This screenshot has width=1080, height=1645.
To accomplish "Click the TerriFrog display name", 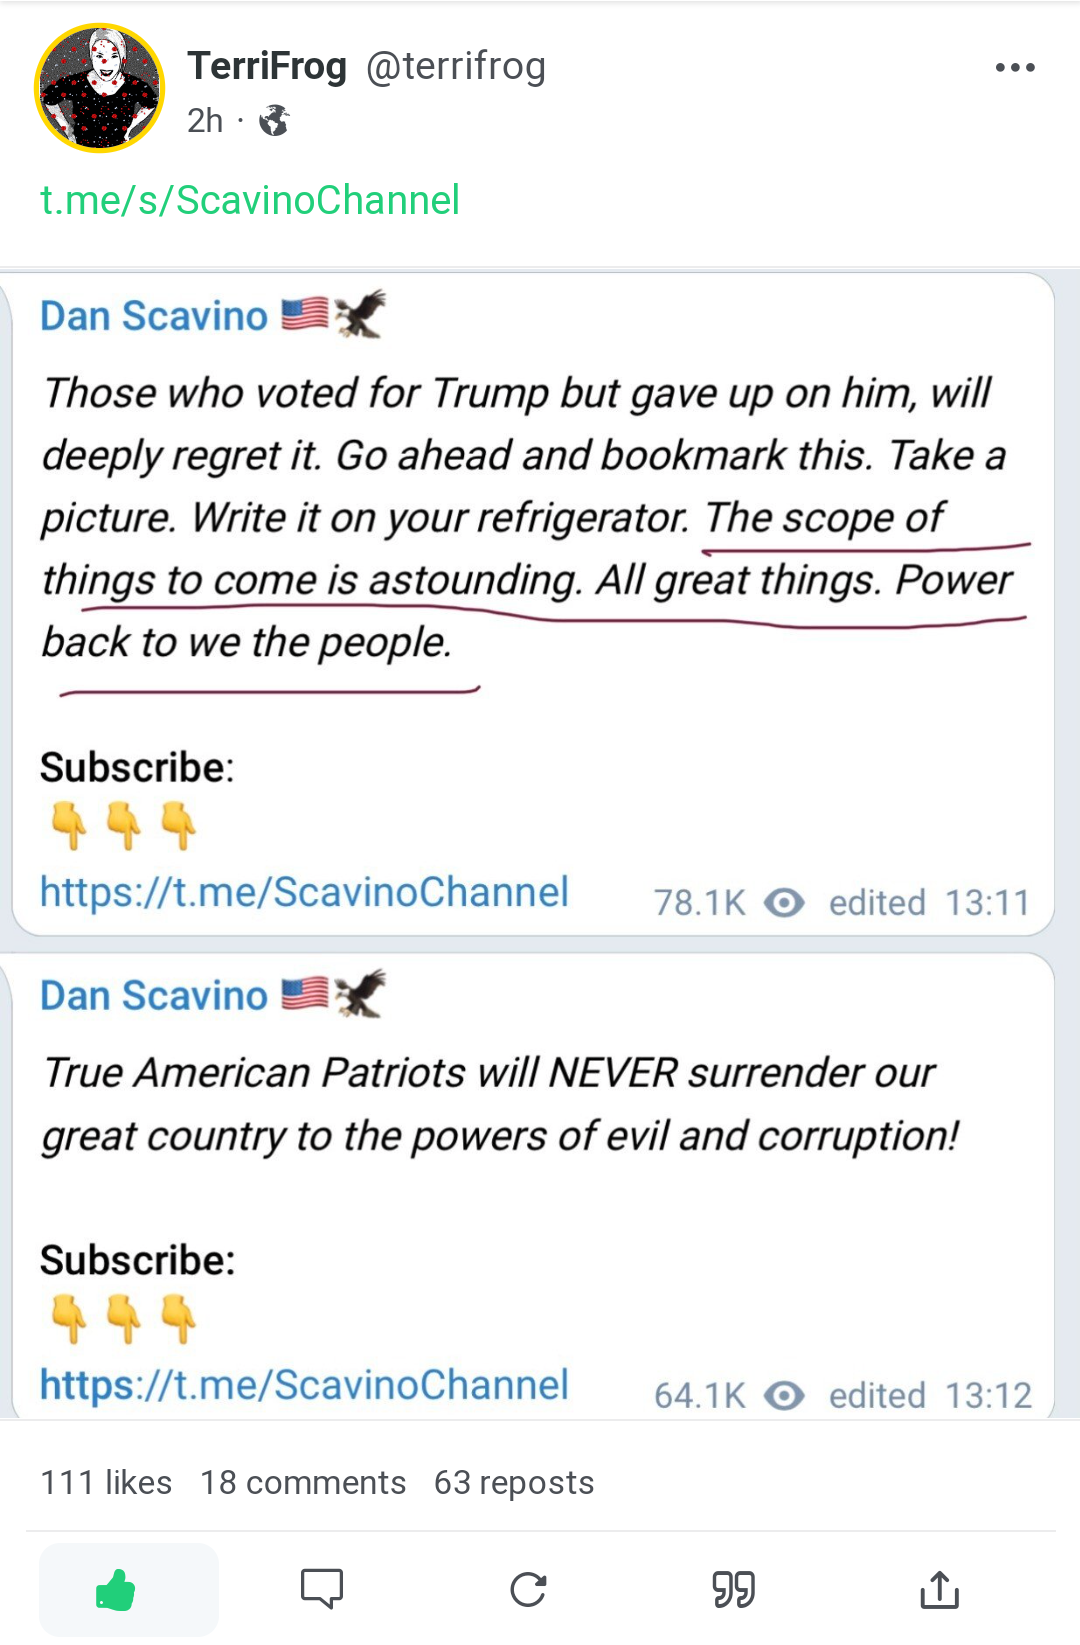I will pos(267,67).
